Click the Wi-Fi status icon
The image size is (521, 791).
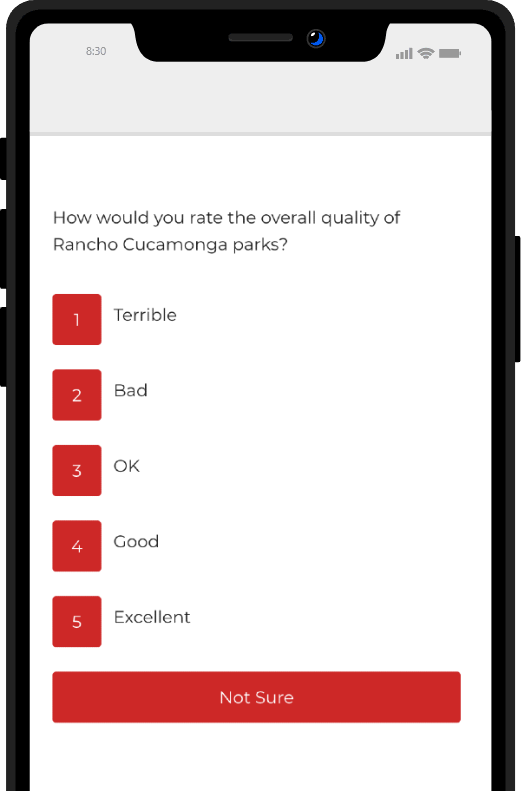(426, 53)
